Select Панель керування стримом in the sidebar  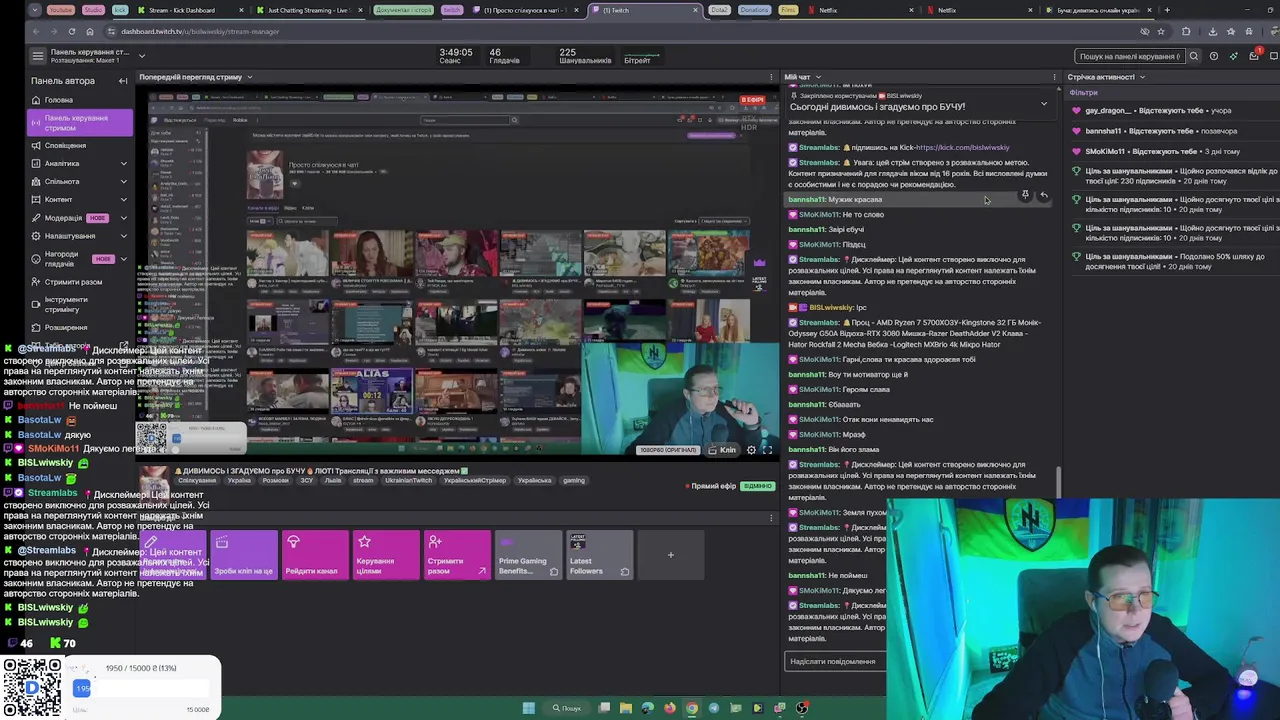80,123
